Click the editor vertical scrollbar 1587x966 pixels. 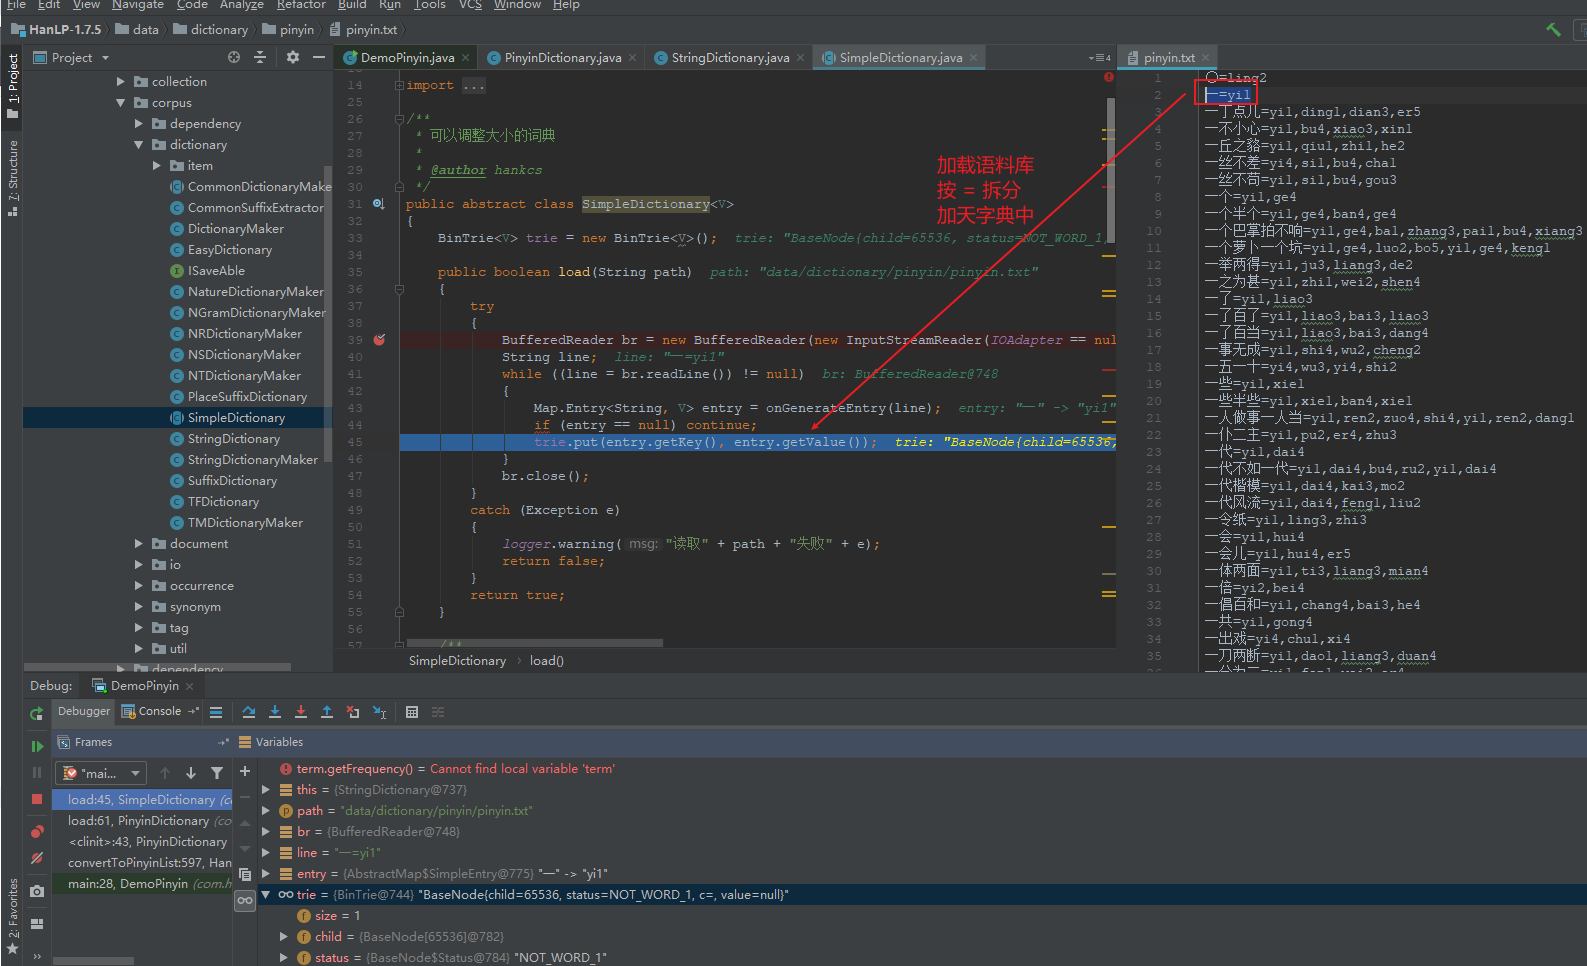pos(1110,170)
